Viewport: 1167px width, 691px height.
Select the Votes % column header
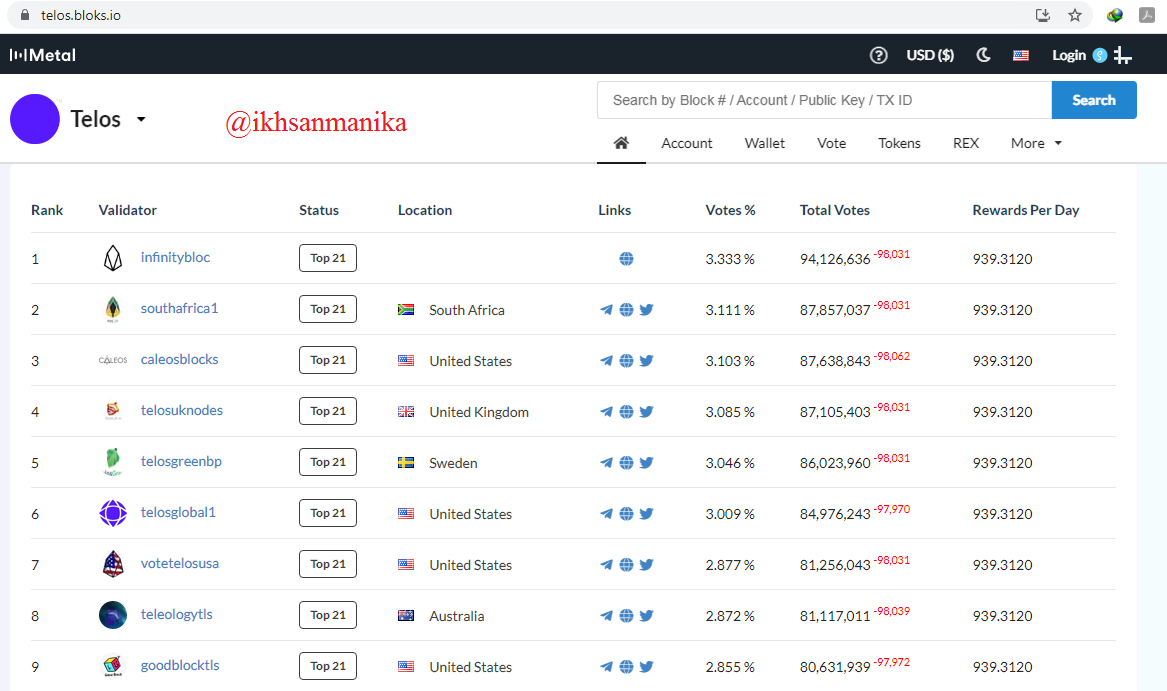click(730, 210)
